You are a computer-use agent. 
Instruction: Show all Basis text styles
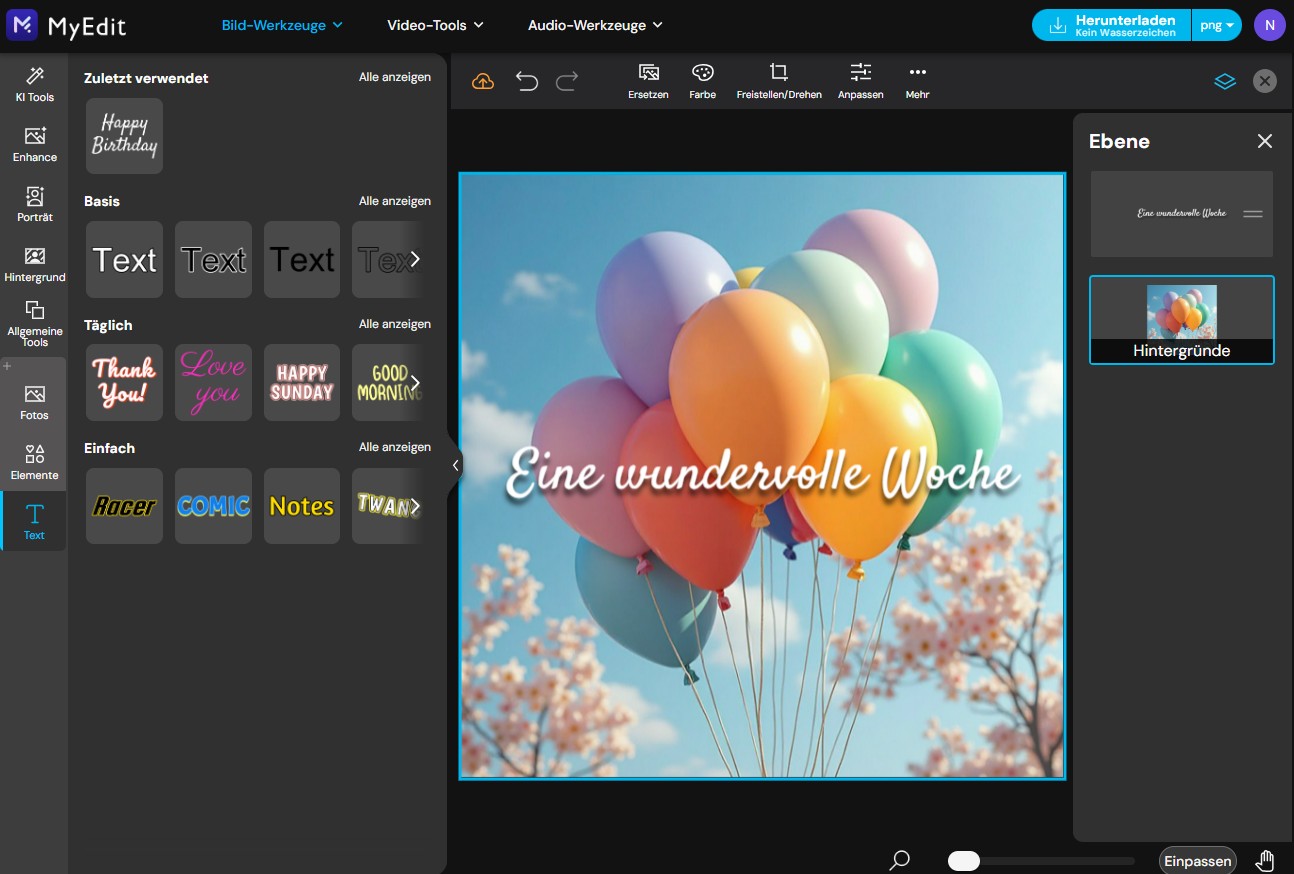click(x=395, y=201)
